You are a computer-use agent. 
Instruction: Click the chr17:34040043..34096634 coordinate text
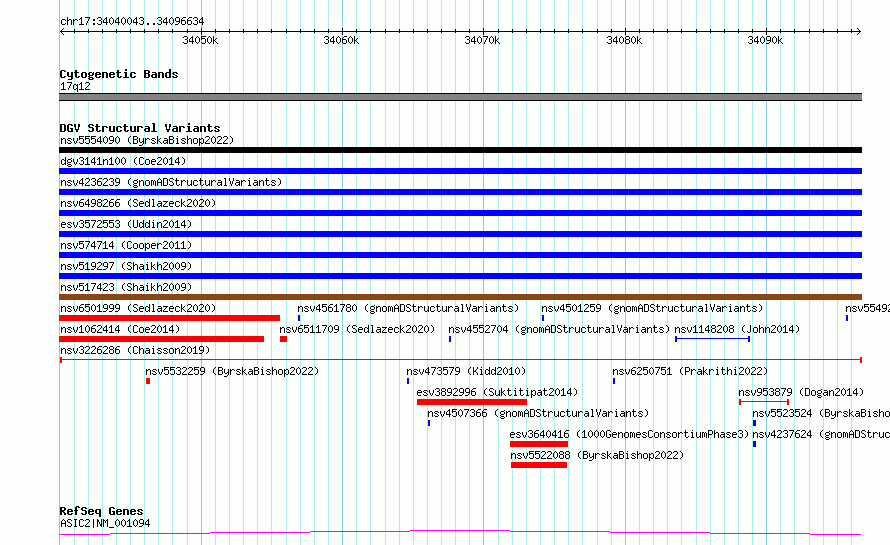pyautogui.click(x=132, y=21)
